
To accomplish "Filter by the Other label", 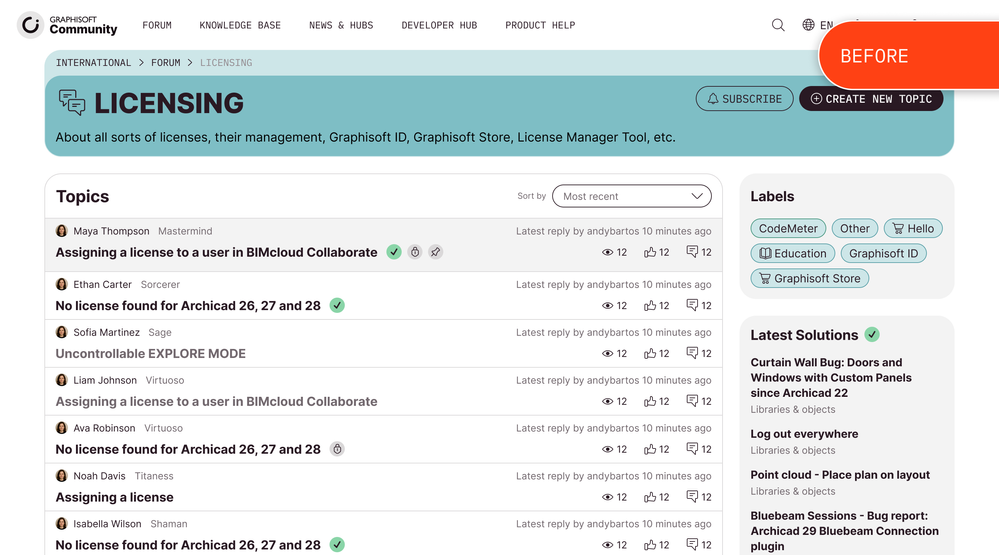I will point(854,228).
